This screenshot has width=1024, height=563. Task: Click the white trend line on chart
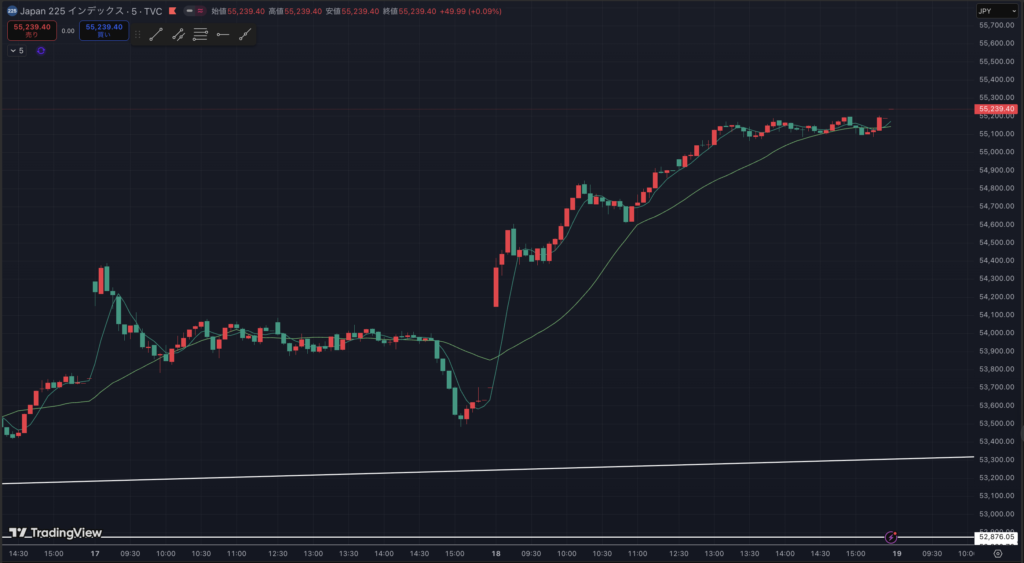pyautogui.click(x=500, y=470)
